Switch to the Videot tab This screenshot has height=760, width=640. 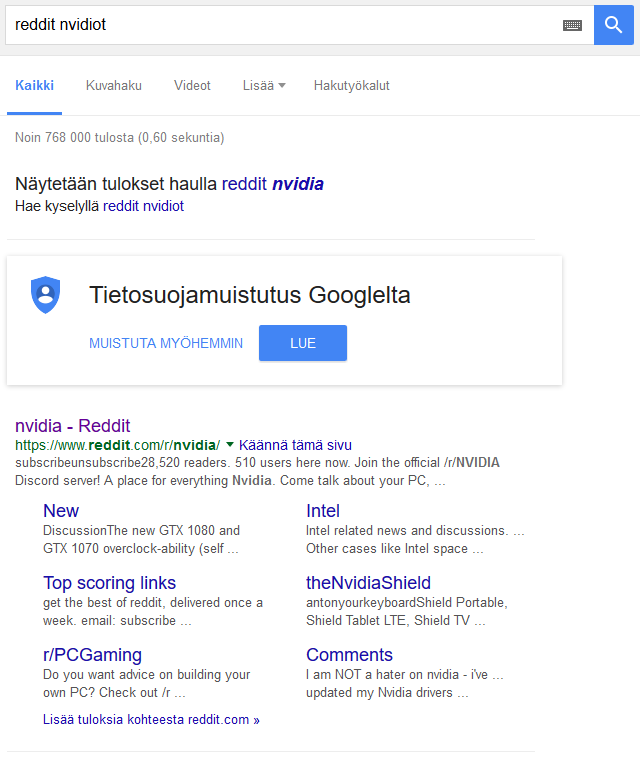[x=192, y=86]
